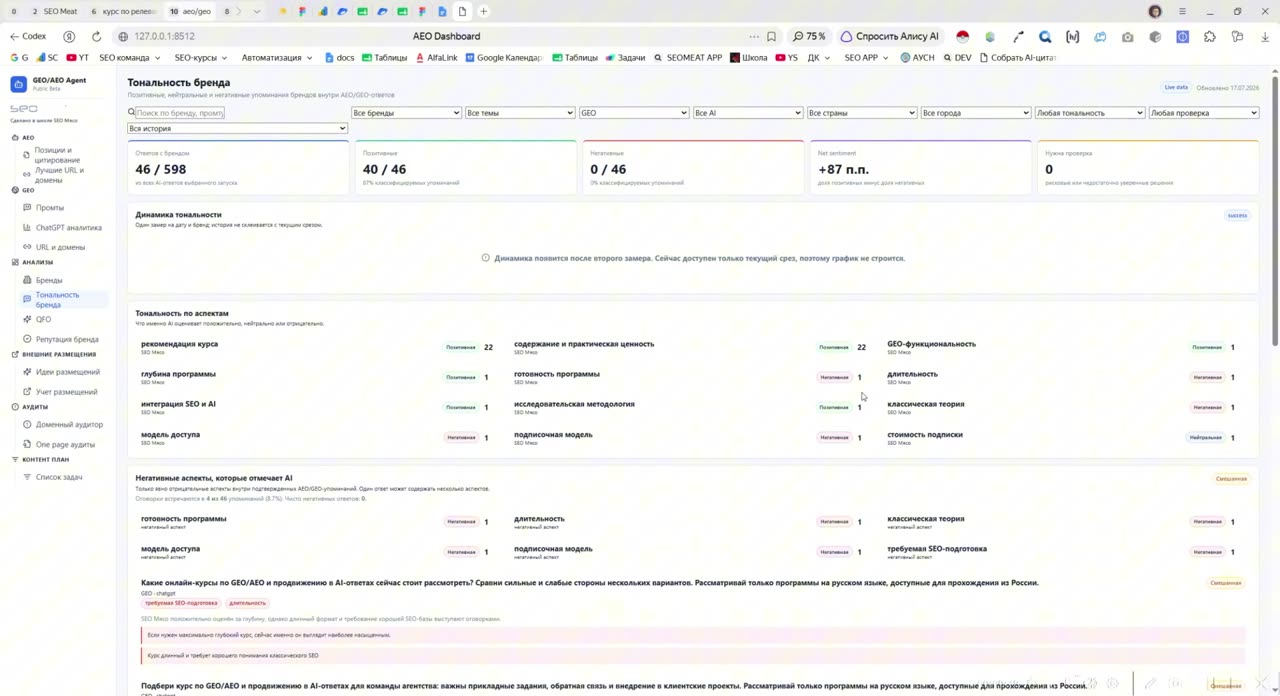Open the Вся история dropdown

pyautogui.click(x=237, y=128)
